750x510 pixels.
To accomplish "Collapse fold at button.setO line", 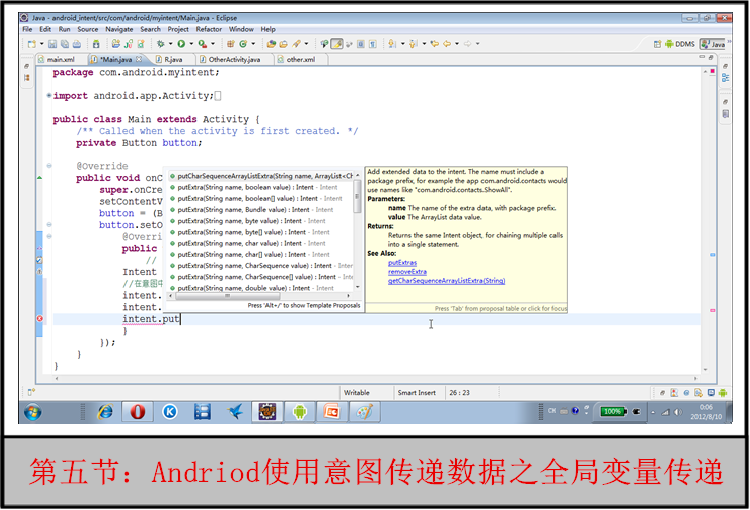I will coord(49,224).
